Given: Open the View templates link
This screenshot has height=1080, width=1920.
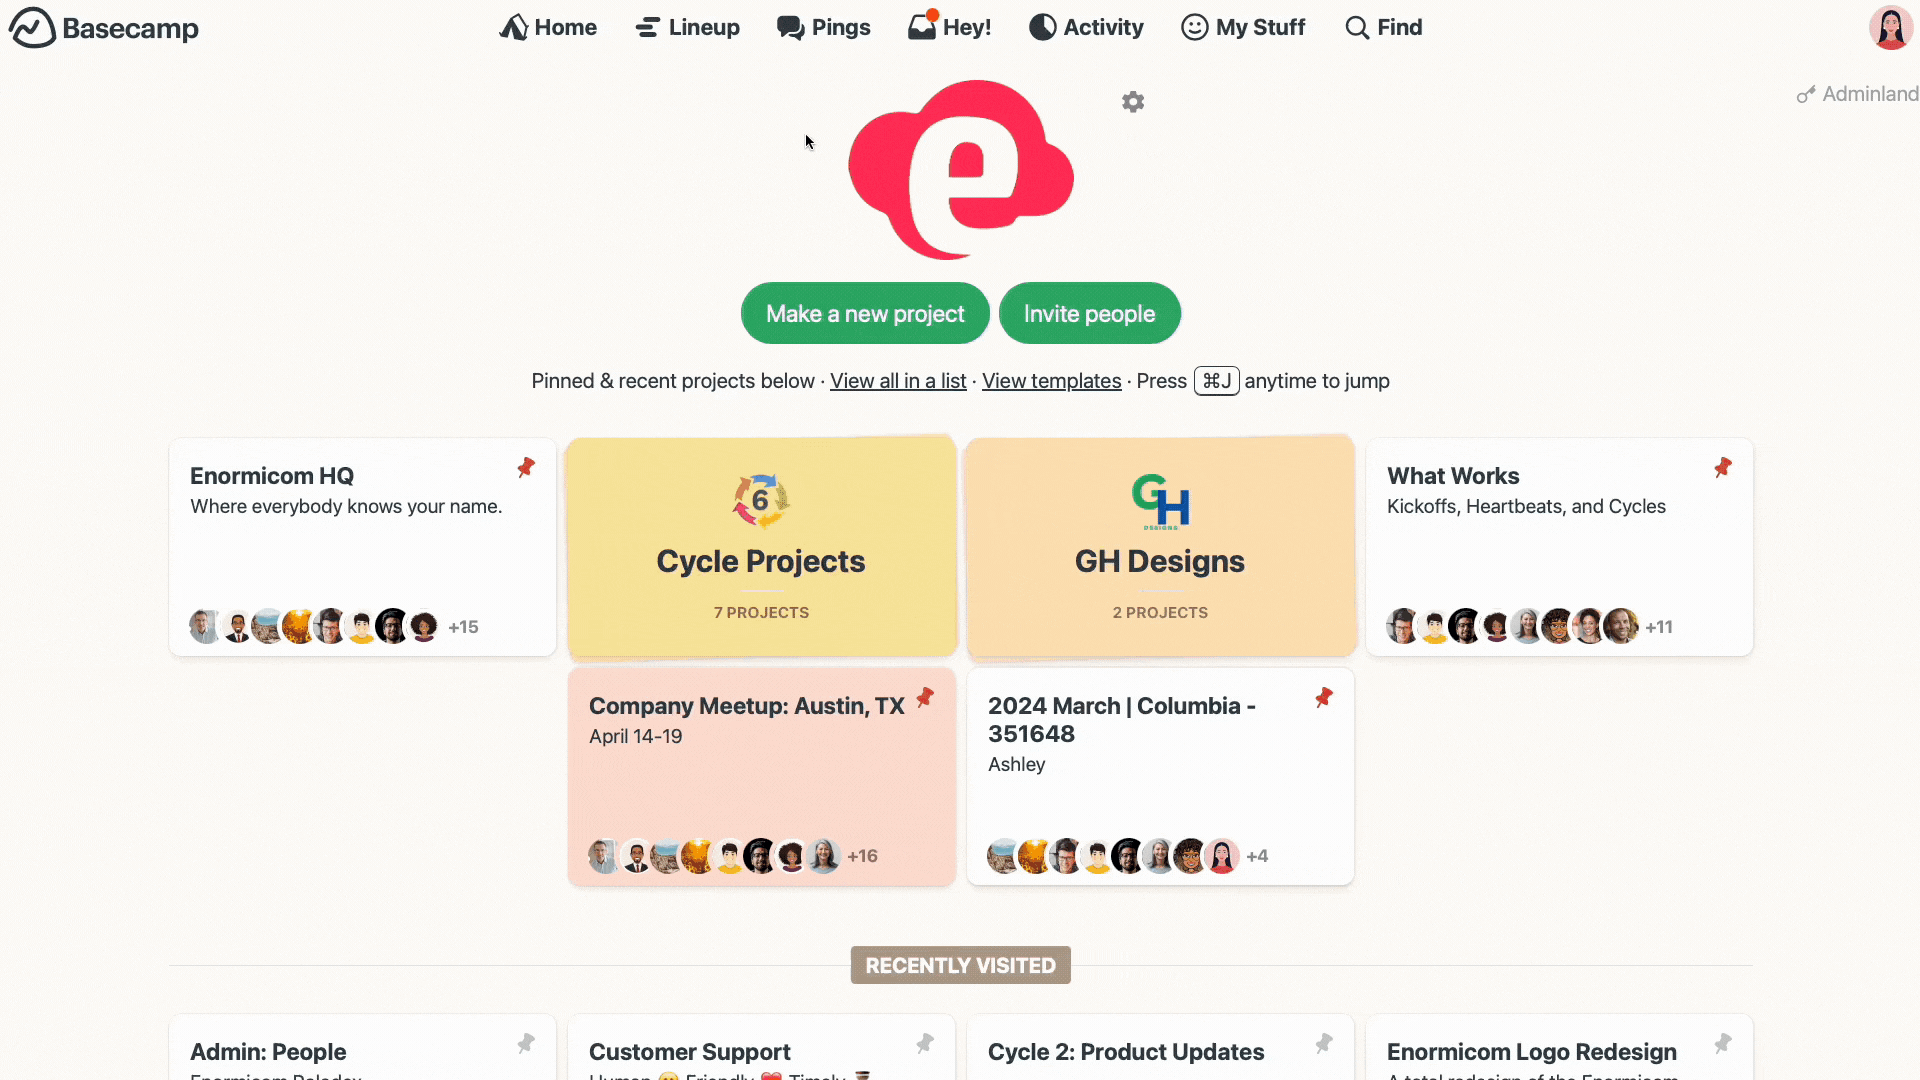Looking at the screenshot, I should pyautogui.click(x=1051, y=381).
